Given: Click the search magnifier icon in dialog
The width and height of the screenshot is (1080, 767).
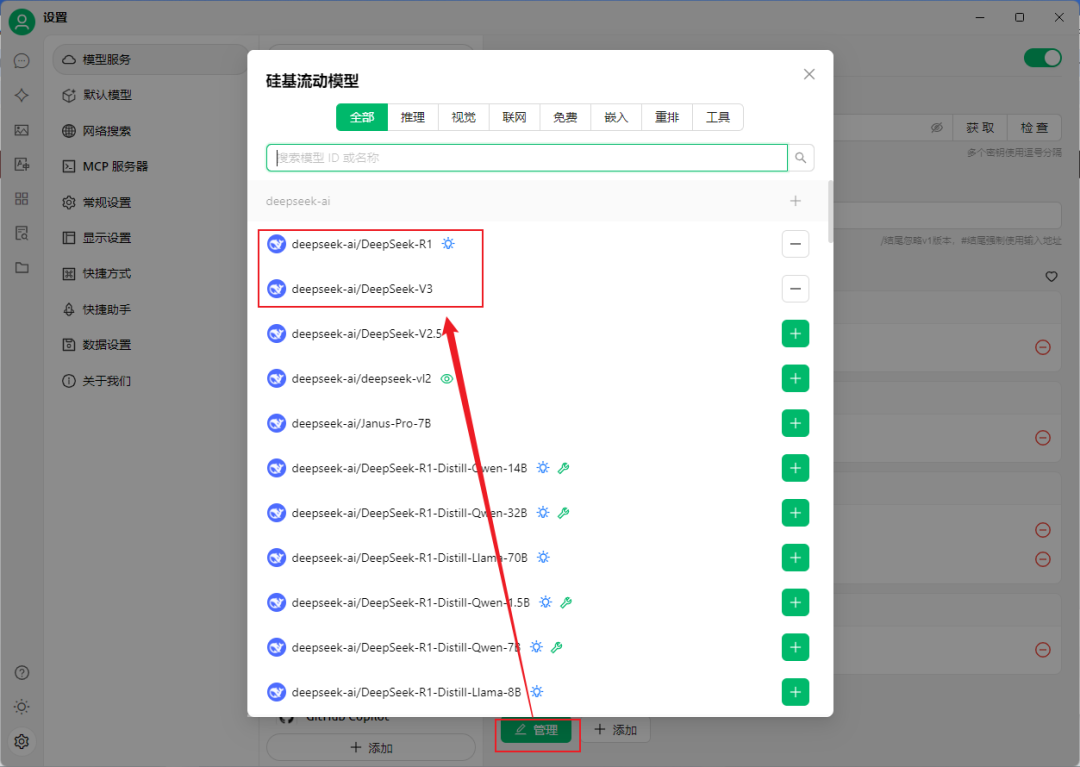Looking at the screenshot, I should pos(800,158).
